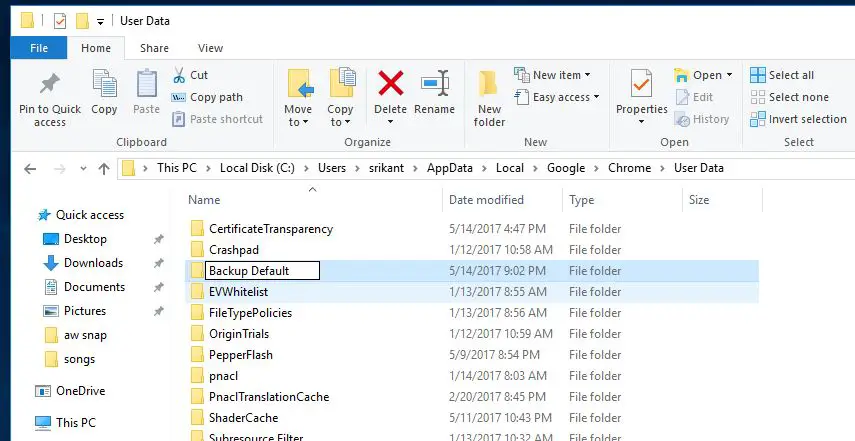Open the recent locations dropdown arrow
Viewport: 855px width, 441px height.
(83, 169)
